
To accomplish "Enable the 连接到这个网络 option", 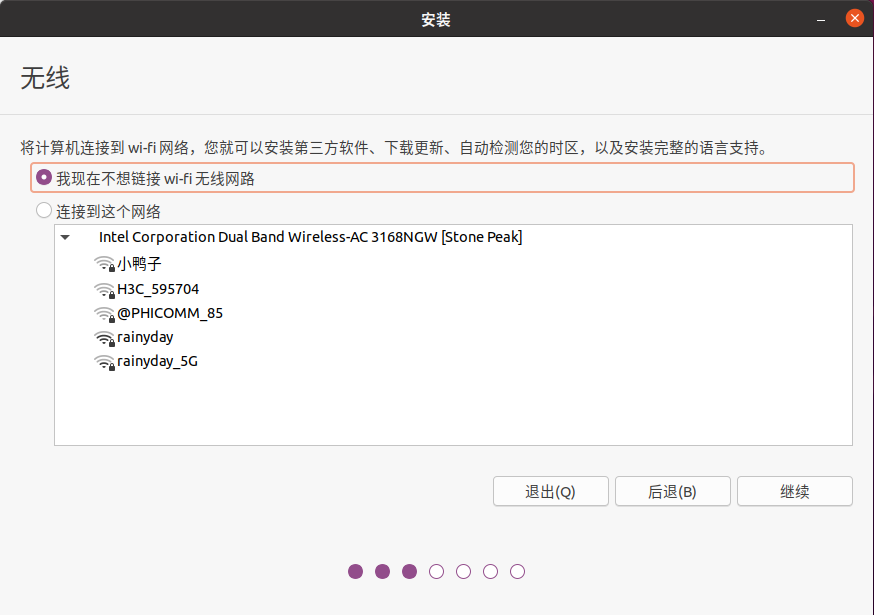I will [42, 210].
